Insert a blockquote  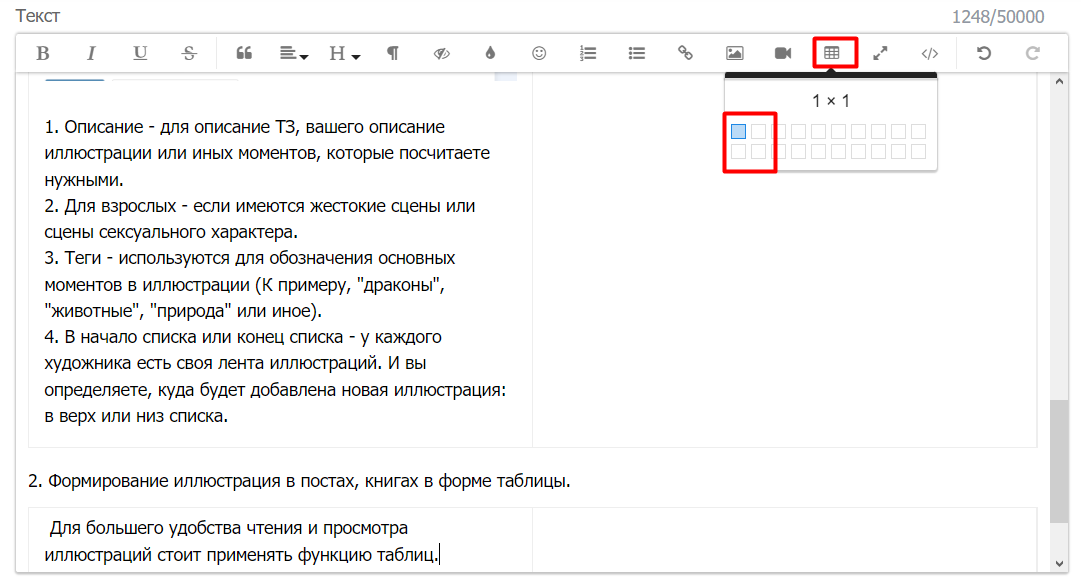[x=243, y=54]
